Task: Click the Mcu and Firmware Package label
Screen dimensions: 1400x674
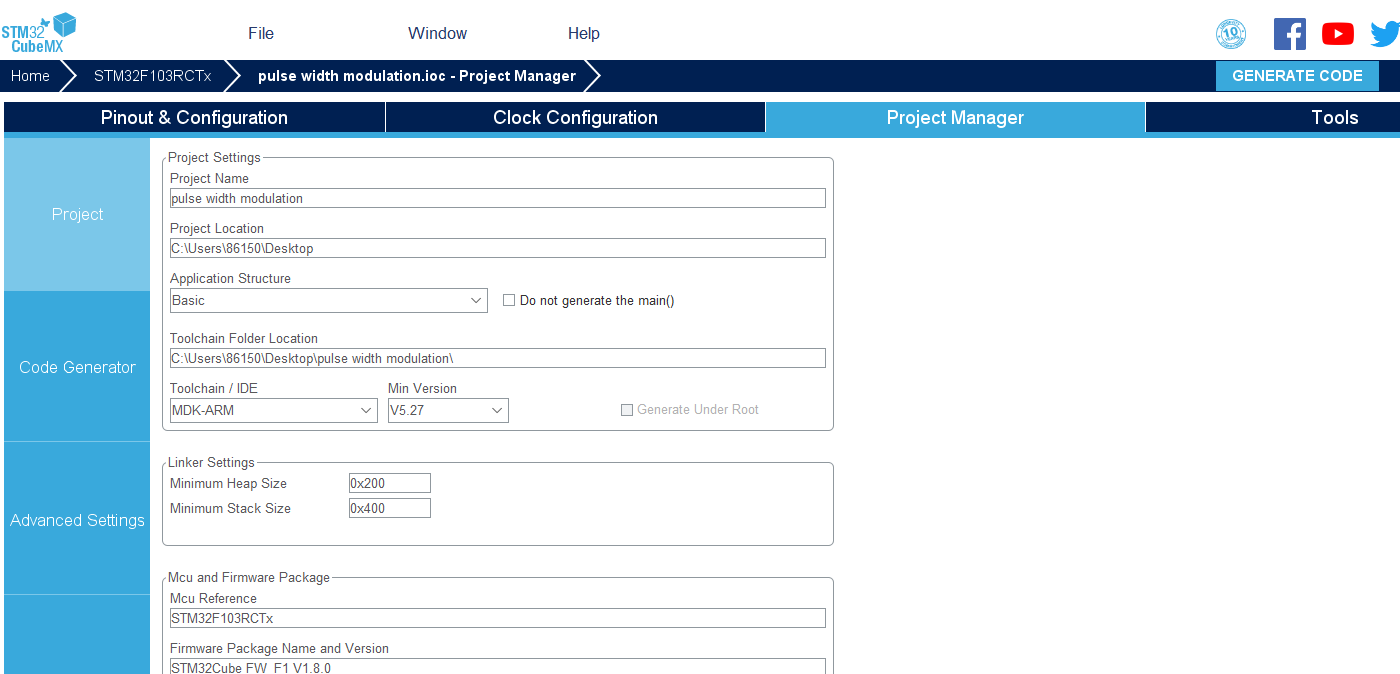Action: coord(249,577)
